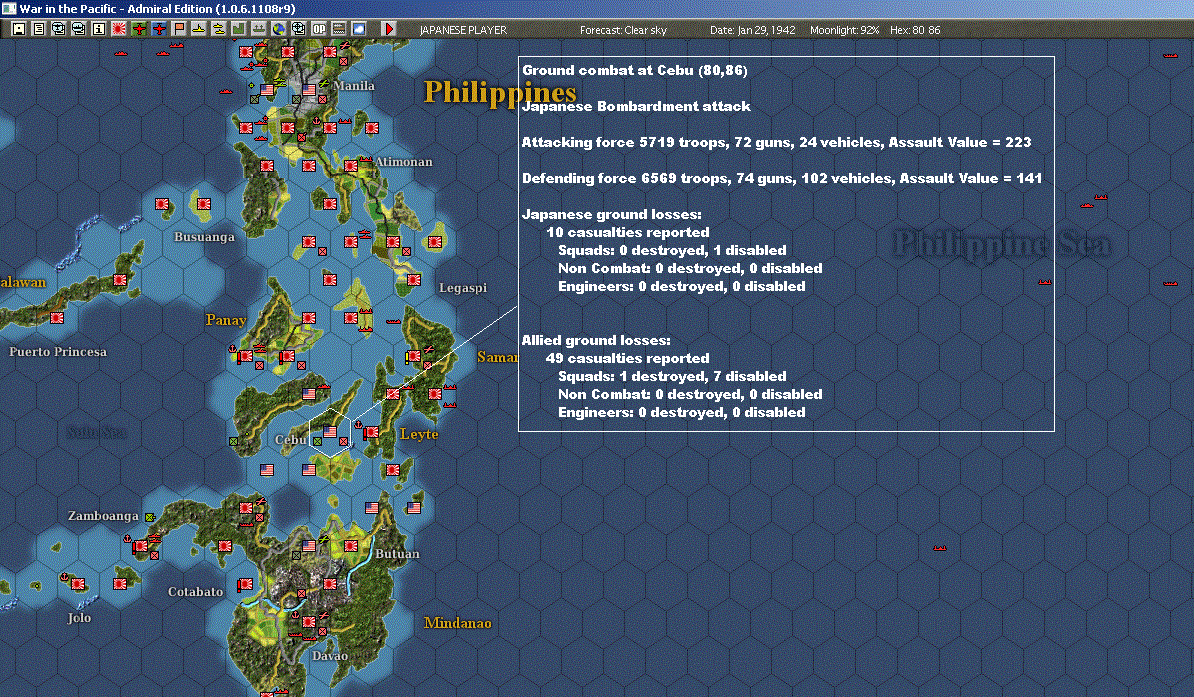Click 'Squads: 1 destroyed, 7 disabled' line
This screenshot has width=1194, height=697.
[x=672, y=376]
